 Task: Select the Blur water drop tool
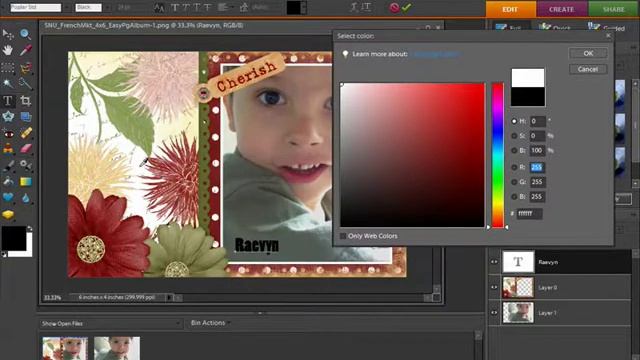25,198
